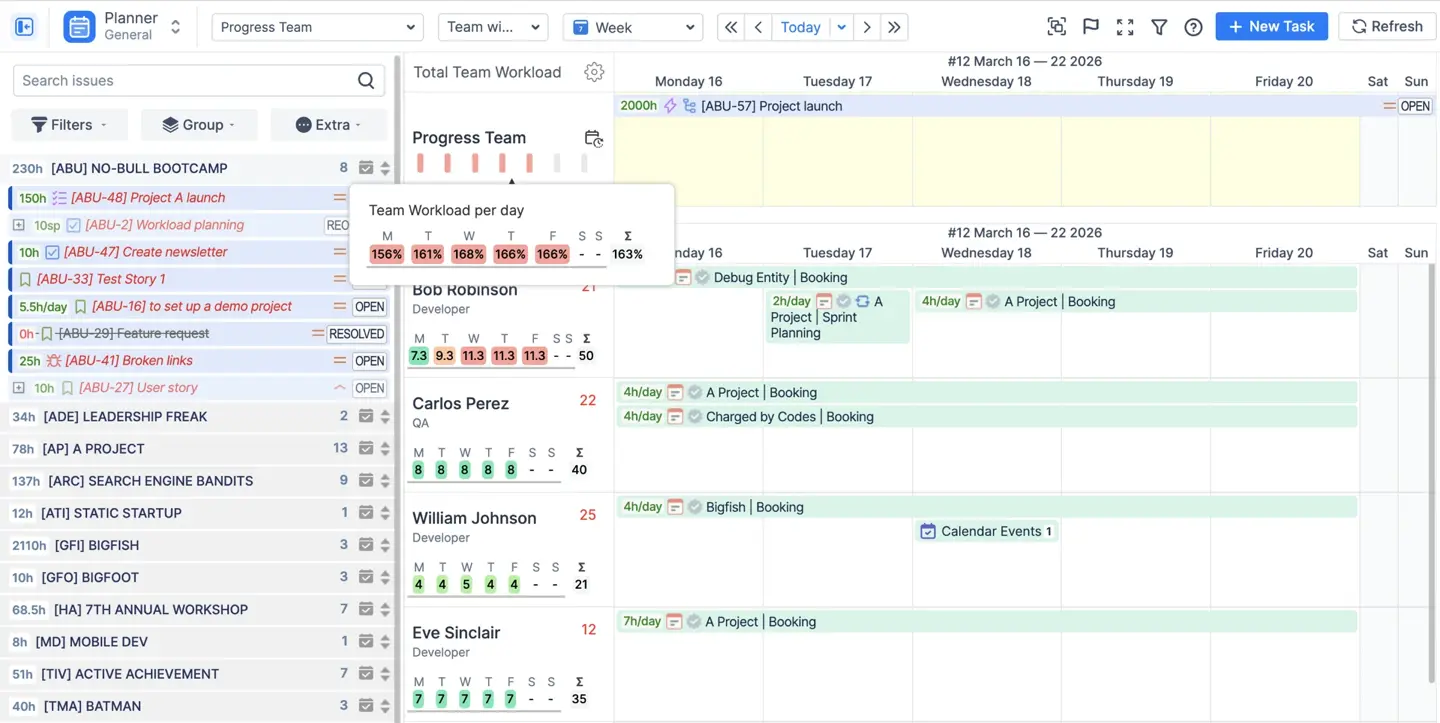The width and height of the screenshot is (1440, 723).
Task: Open the Group menu in the sidebar
Action: 199,124
